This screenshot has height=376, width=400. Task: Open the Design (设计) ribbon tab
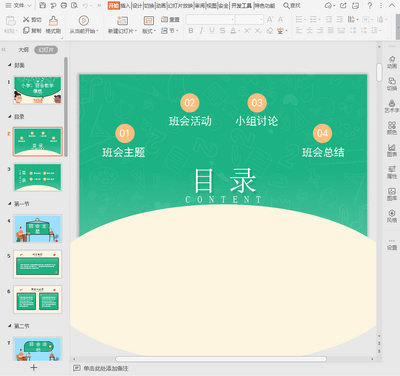(137, 5)
